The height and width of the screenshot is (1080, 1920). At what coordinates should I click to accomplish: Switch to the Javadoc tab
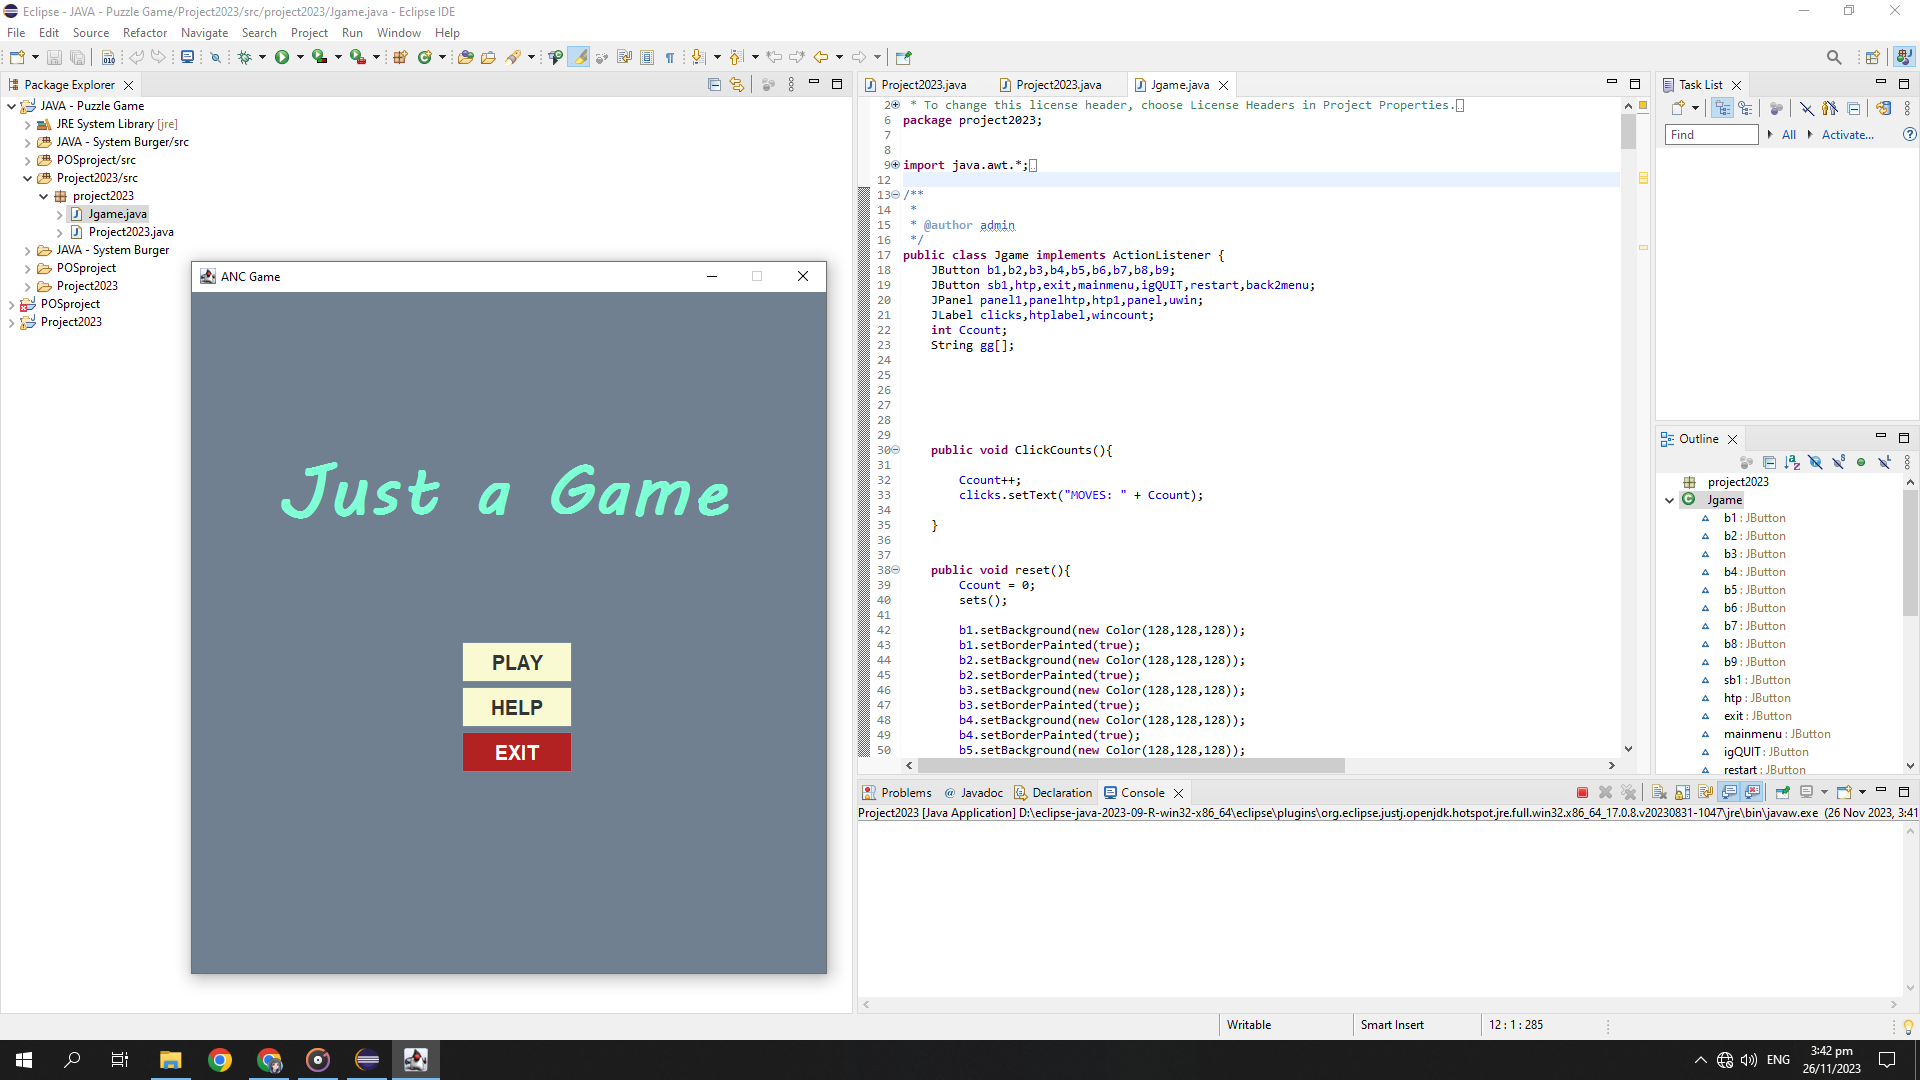(973, 793)
